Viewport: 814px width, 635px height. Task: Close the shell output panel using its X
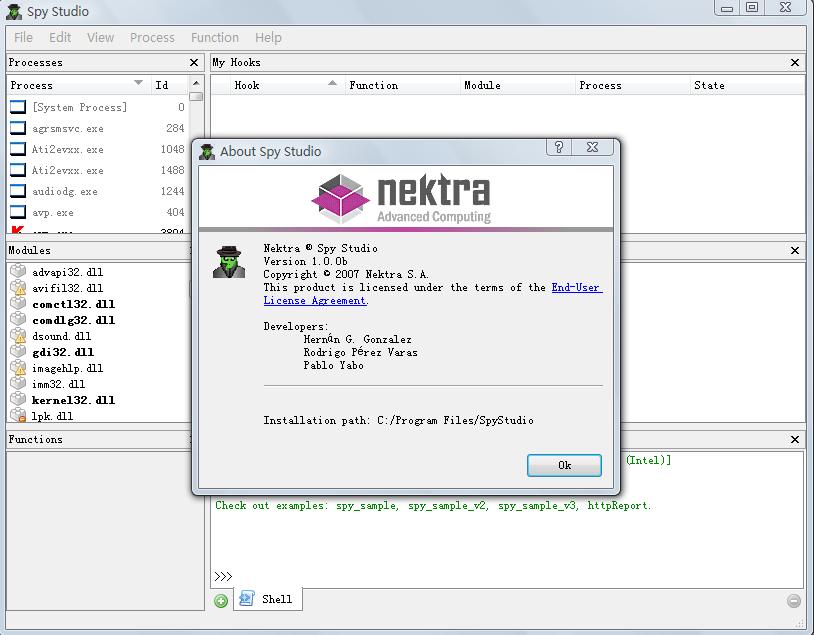(795, 439)
